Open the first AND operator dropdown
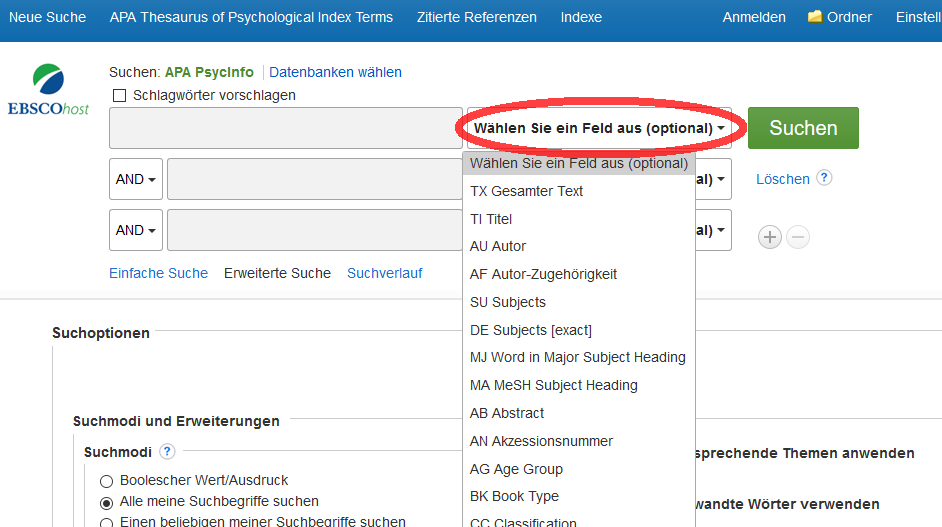The width and height of the screenshot is (942, 527). pyautogui.click(x=136, y=180)
